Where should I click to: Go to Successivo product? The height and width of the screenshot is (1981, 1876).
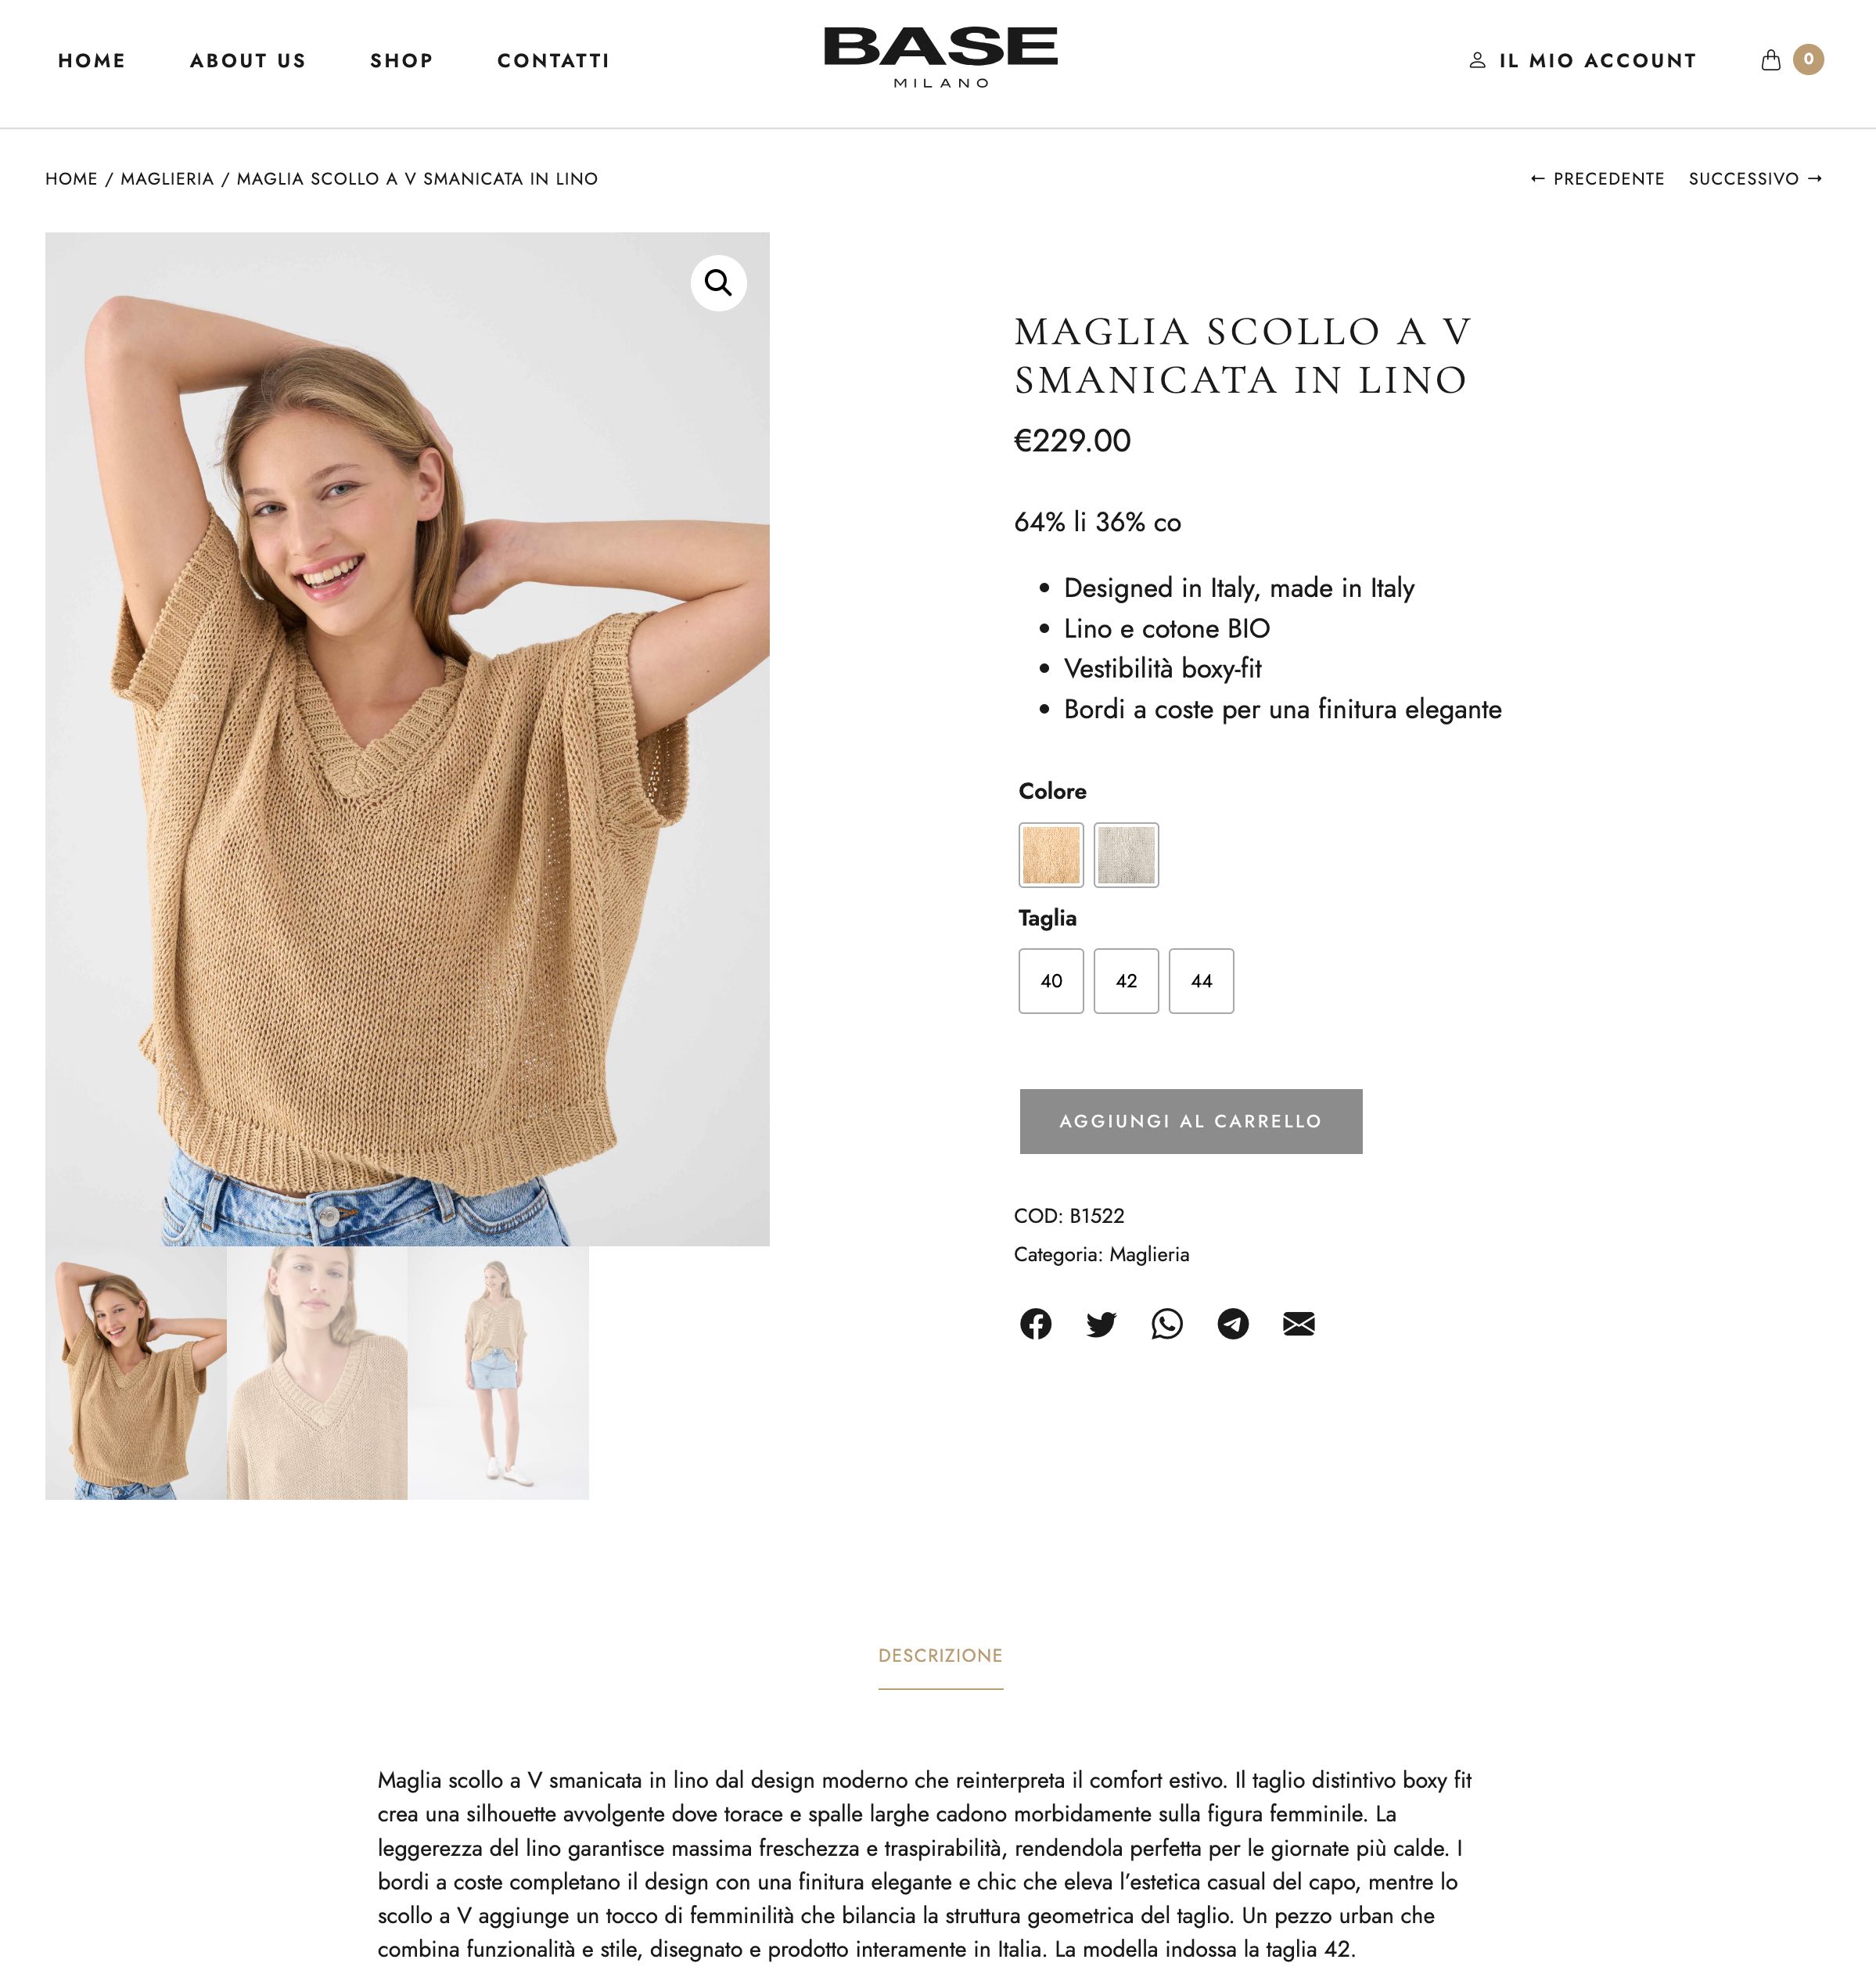[1756, 179]
